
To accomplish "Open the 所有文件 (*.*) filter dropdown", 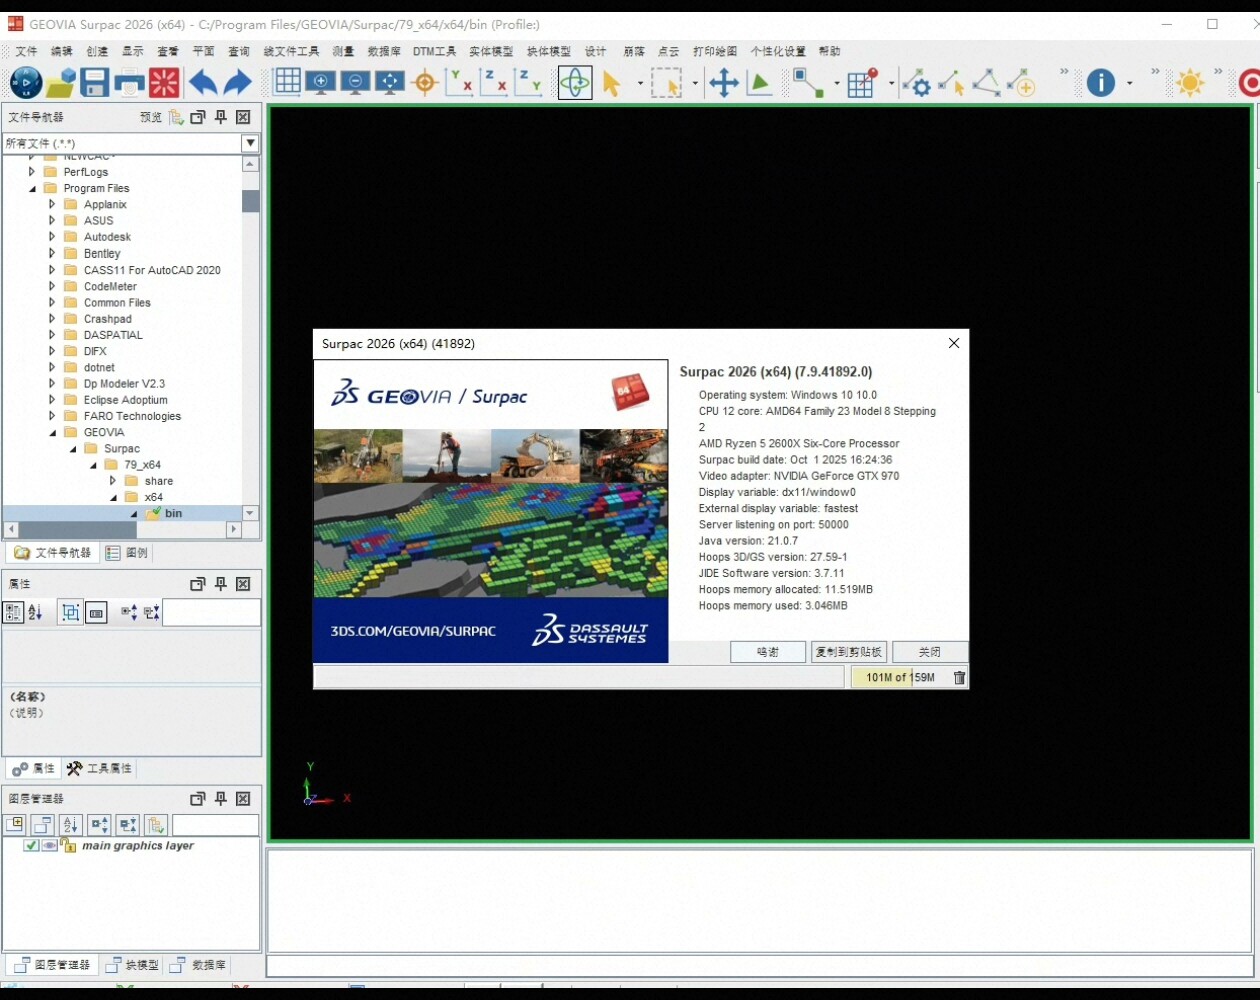I will (x=251, y=143).
